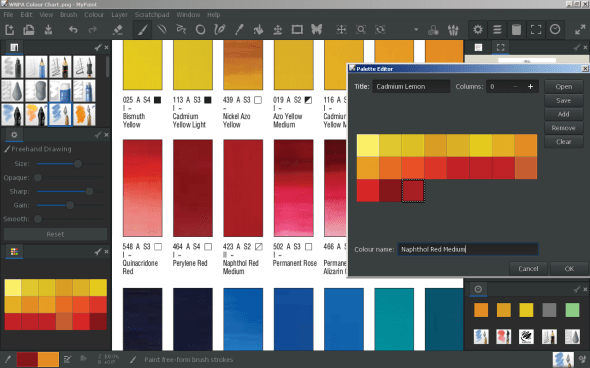Click Reset in Freehand Drawing options
Screen dimensions: 590x368
click(55, 234)
